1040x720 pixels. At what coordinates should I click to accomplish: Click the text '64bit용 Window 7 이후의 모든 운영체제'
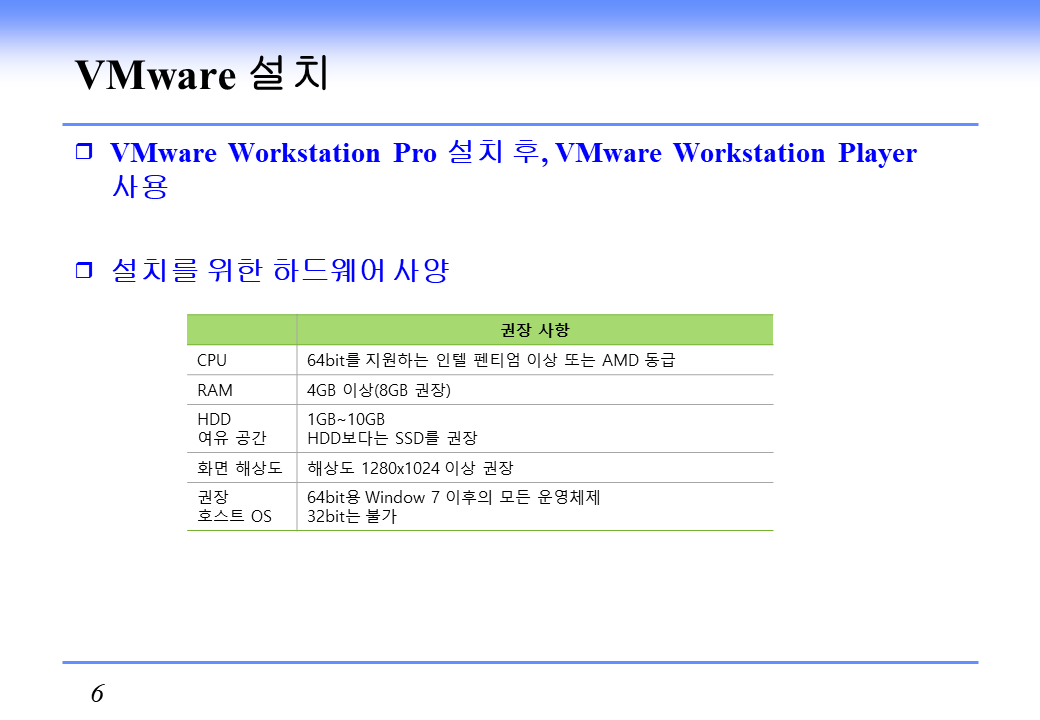pyautogui.click(x=453, y=497)
